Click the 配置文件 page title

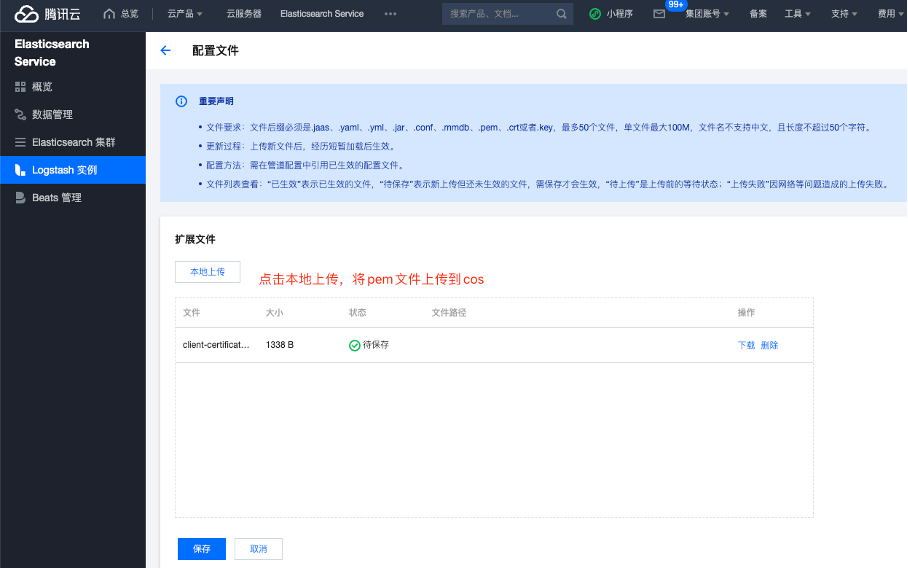[x=215, y=50]
